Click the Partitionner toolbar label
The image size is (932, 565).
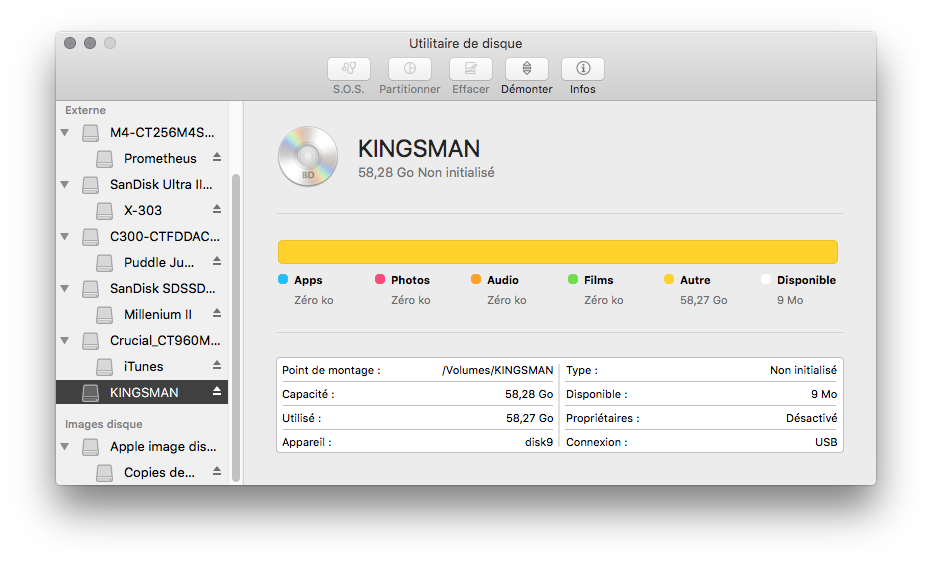(410, 89)
